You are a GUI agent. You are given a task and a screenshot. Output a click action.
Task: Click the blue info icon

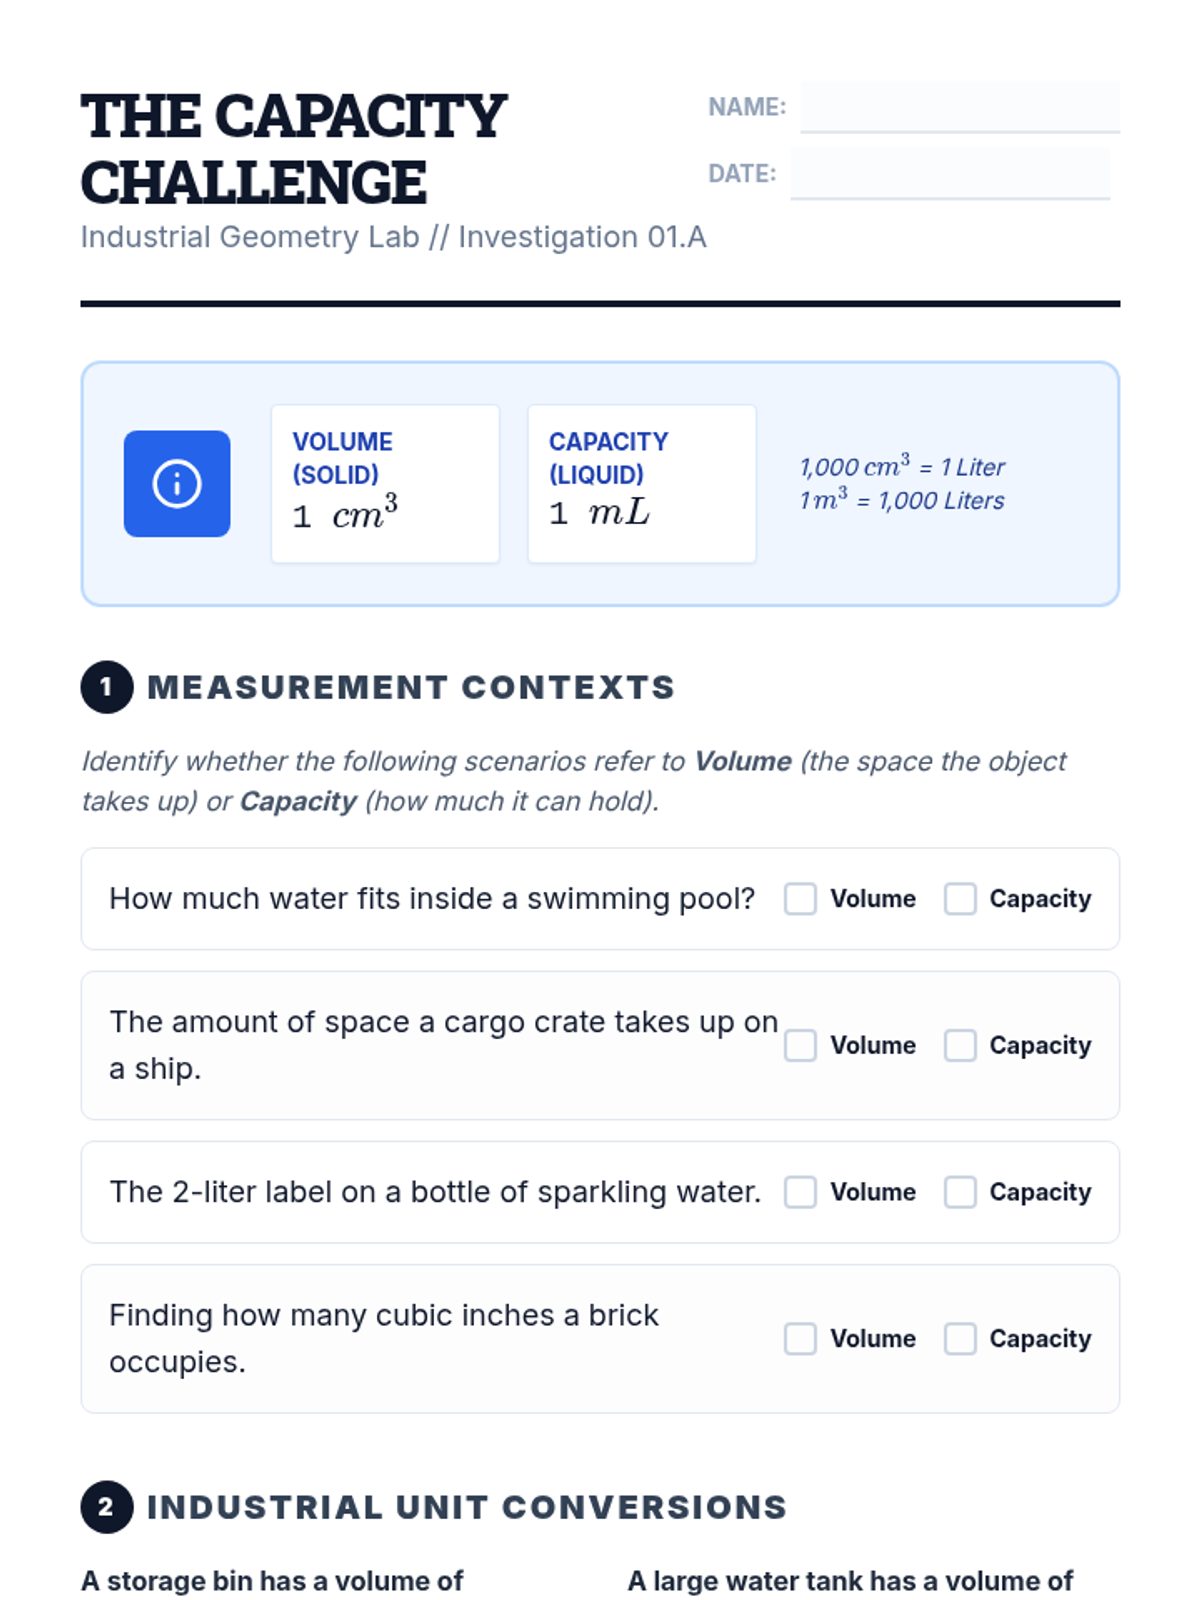coord(177,484)
